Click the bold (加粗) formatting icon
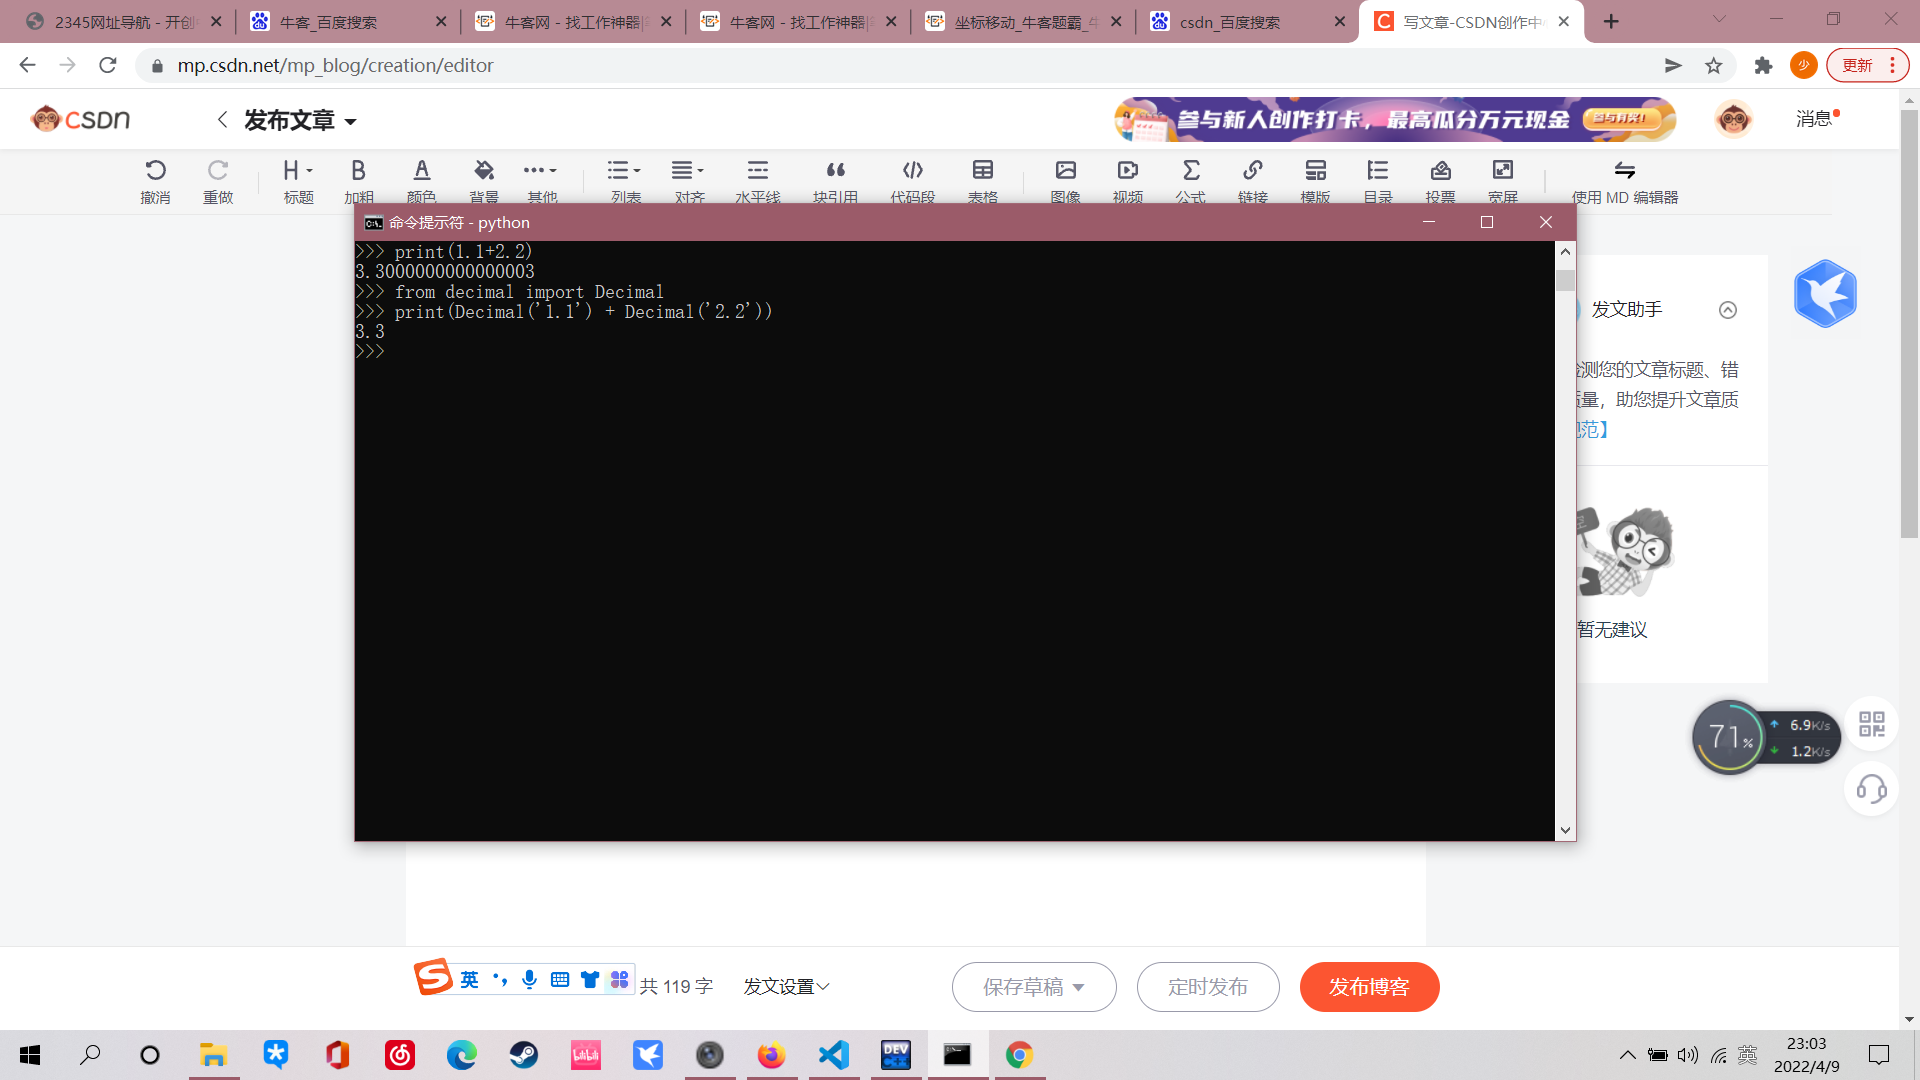Viewport: 1920px width, 1080px height. point(358,171)
